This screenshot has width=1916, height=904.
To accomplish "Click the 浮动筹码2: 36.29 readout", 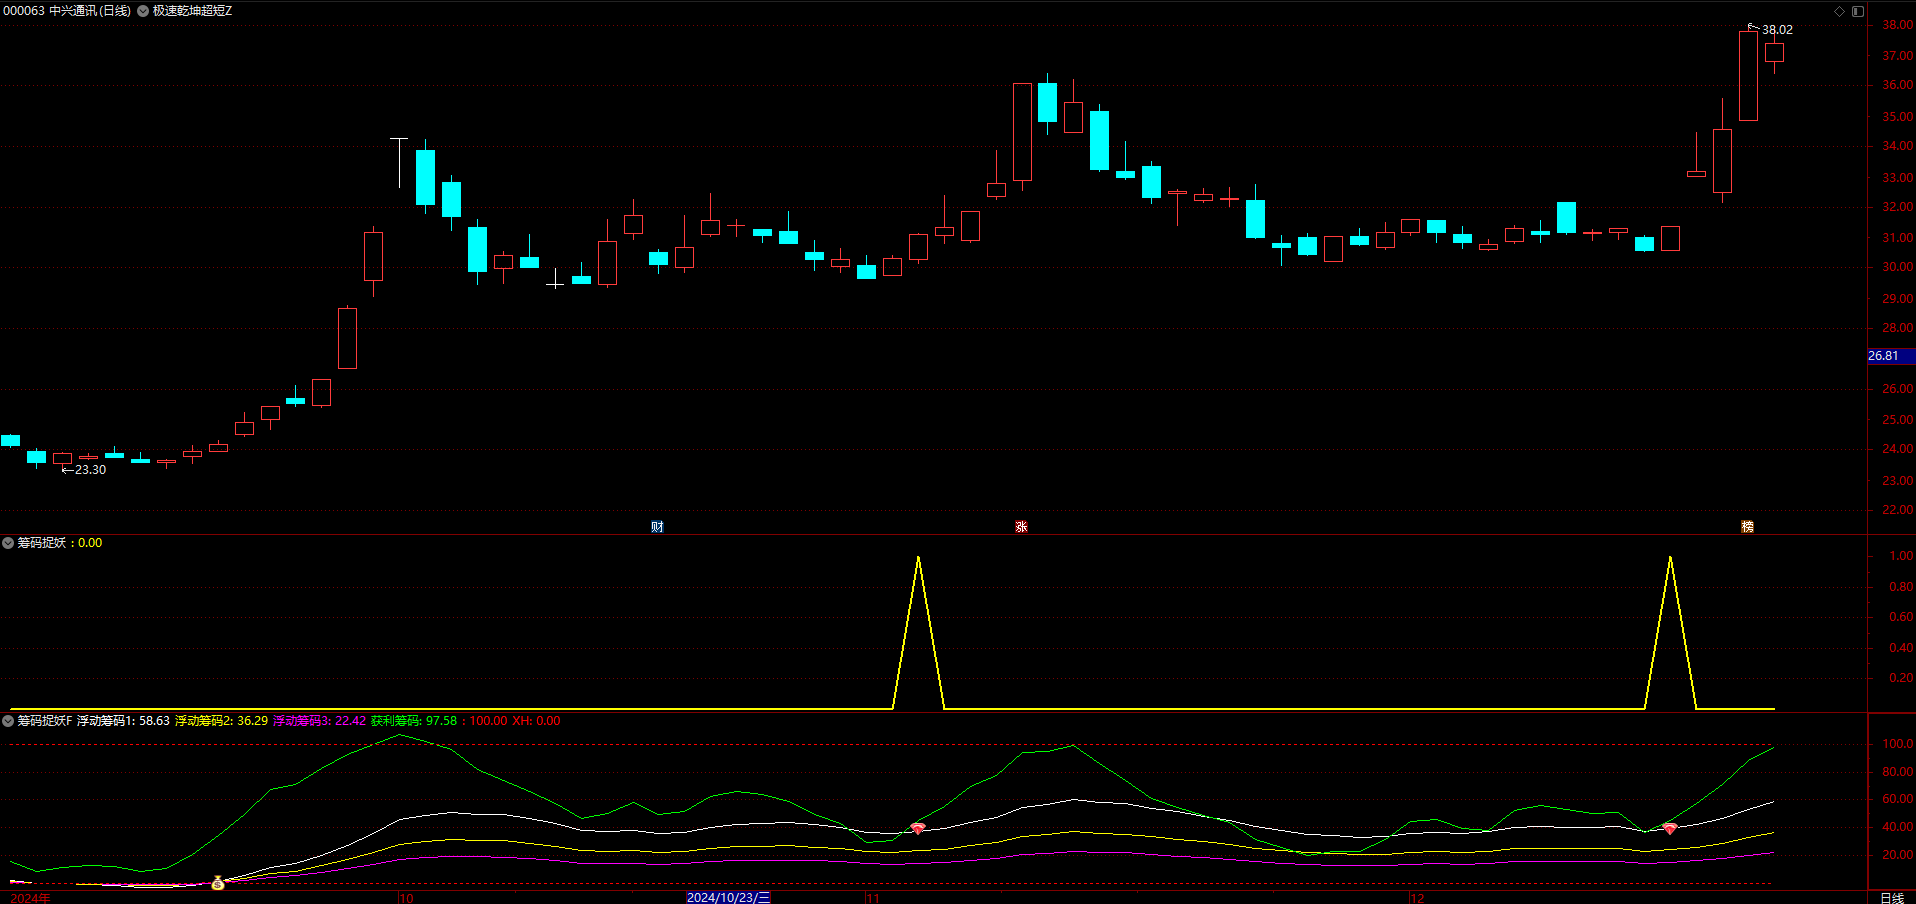I will click(x=221, y=721).
